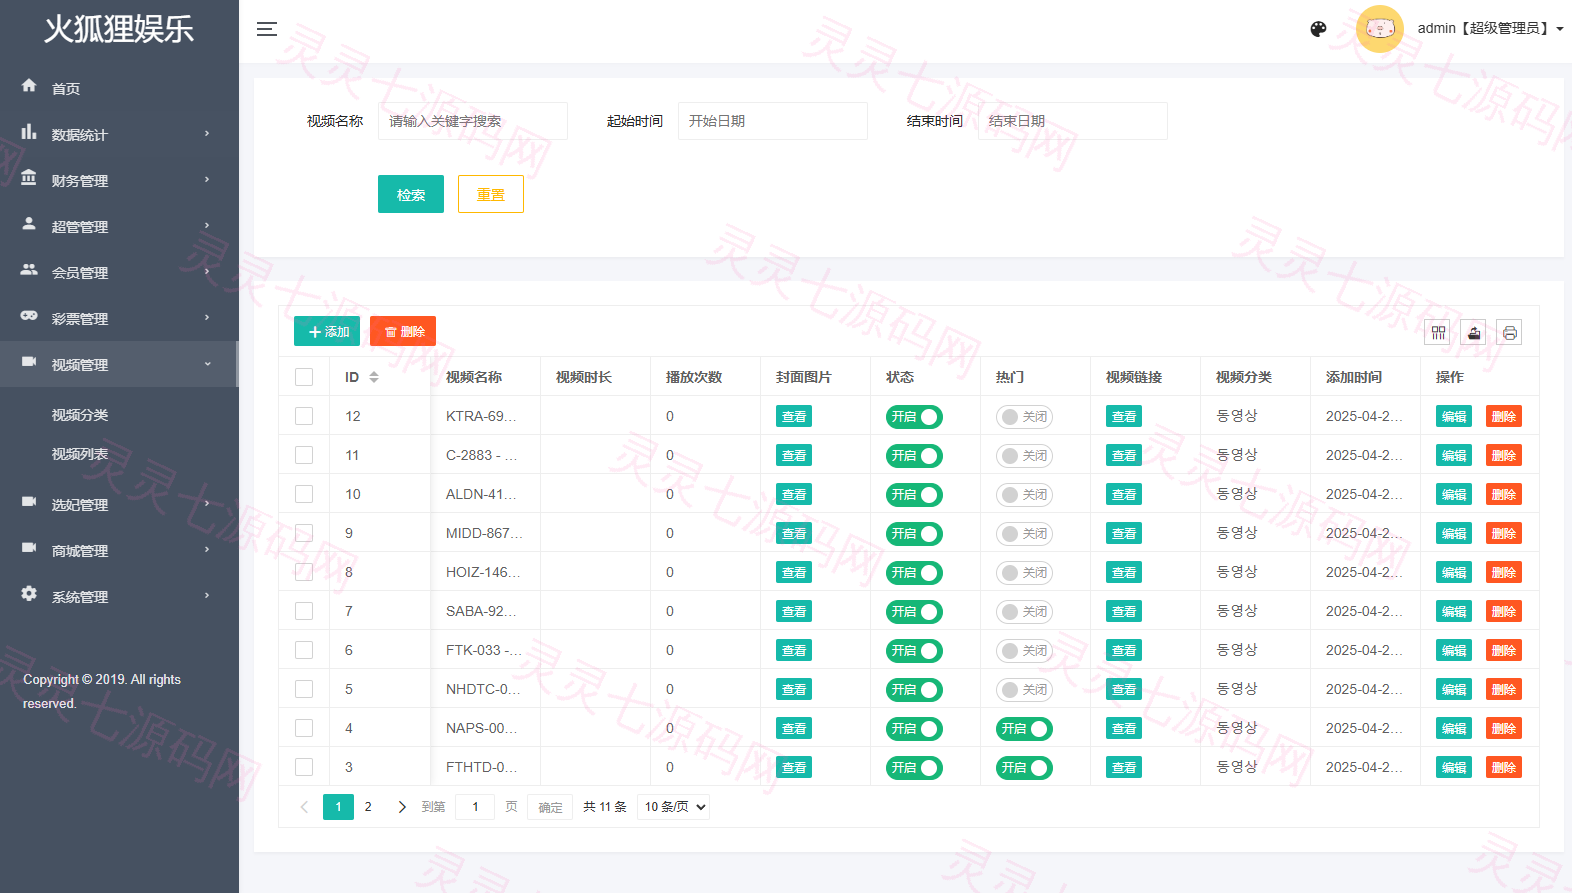Collapse the 视频管理 sidebar menu

(x=119, y=364)
